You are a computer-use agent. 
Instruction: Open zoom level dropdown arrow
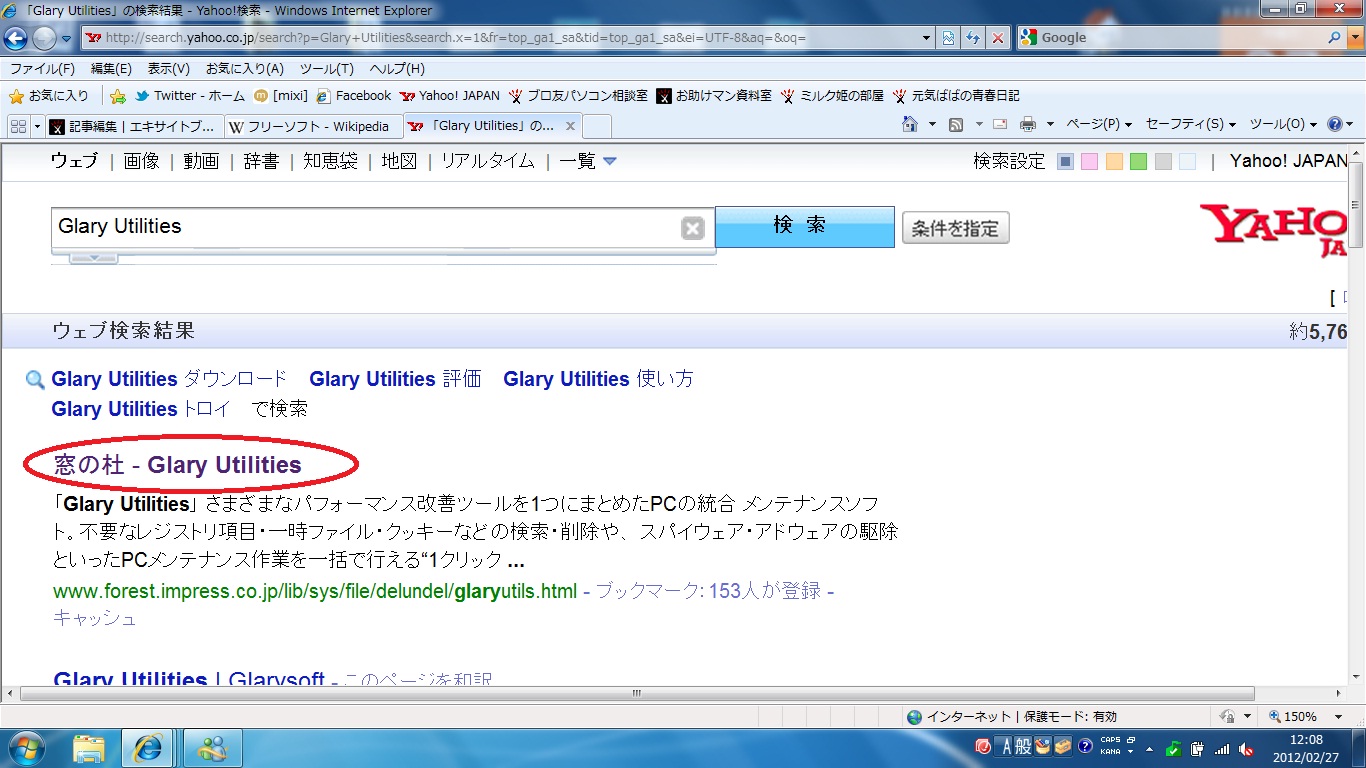pyautogui.click(x=1339, y=717)
